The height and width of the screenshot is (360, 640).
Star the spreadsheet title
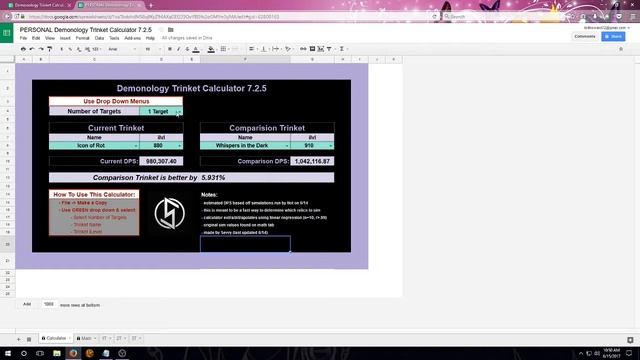click(x=161, y=30)
